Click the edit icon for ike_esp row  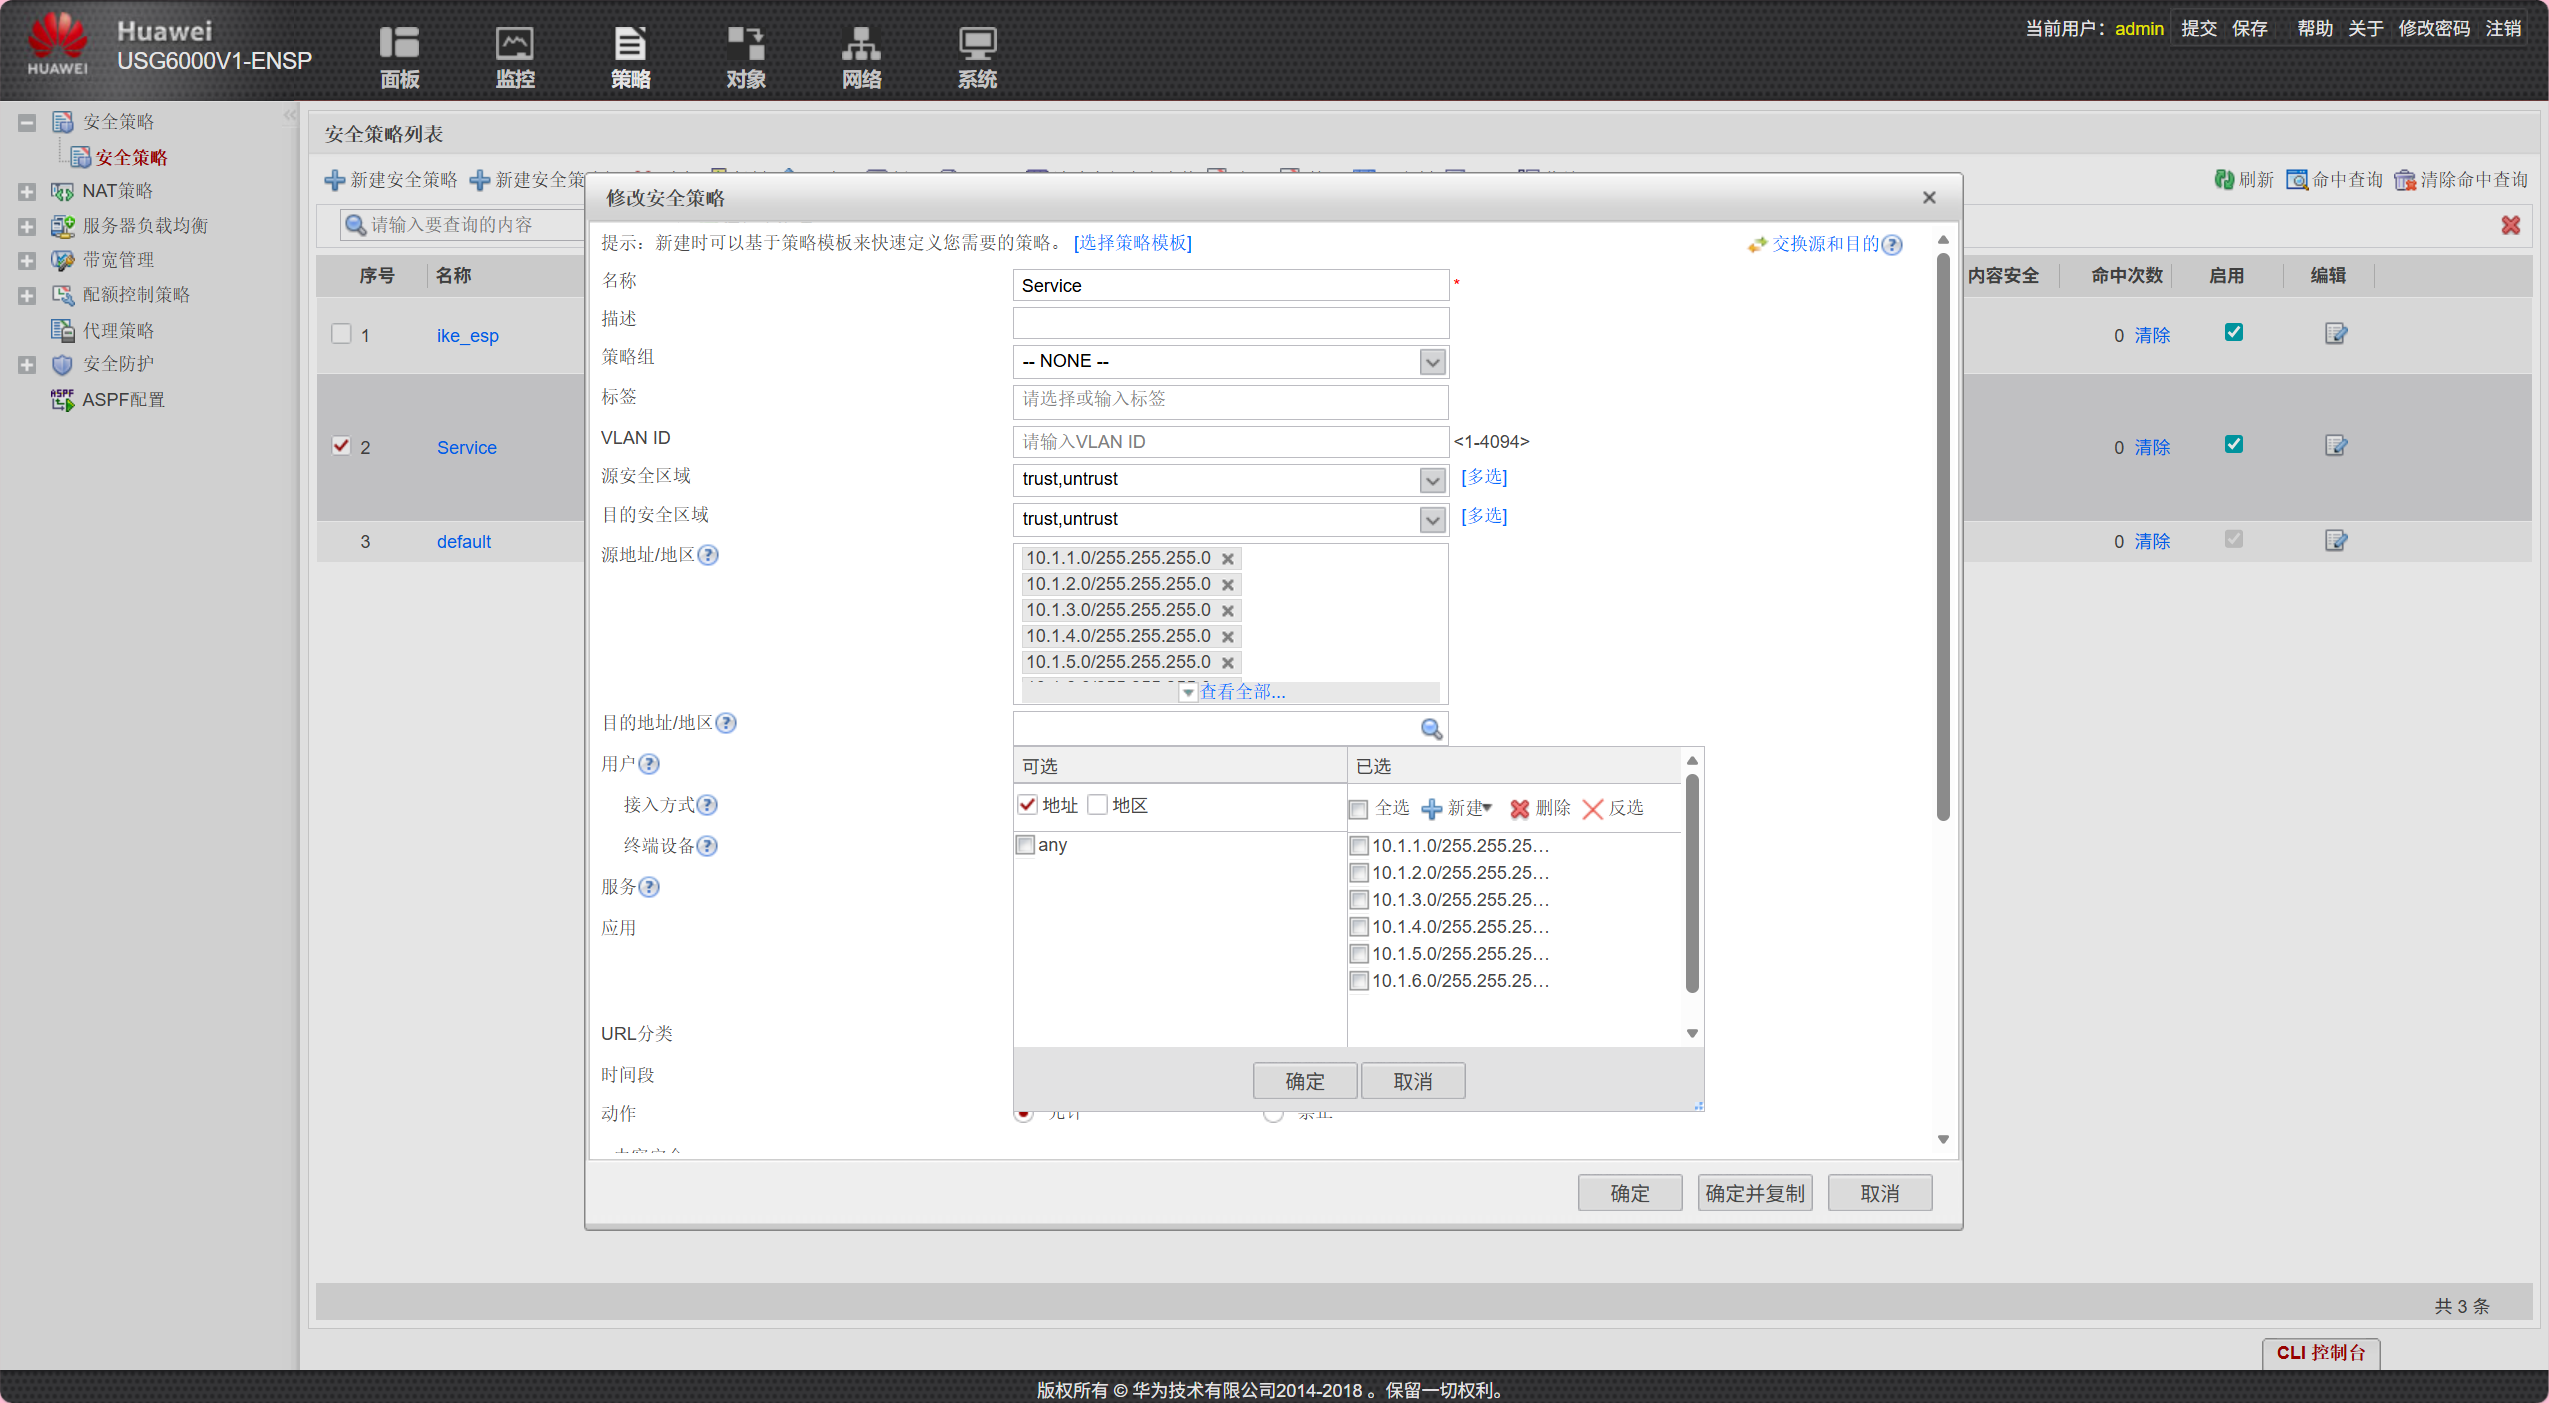pyautogui.click(x=2335, y=334)
